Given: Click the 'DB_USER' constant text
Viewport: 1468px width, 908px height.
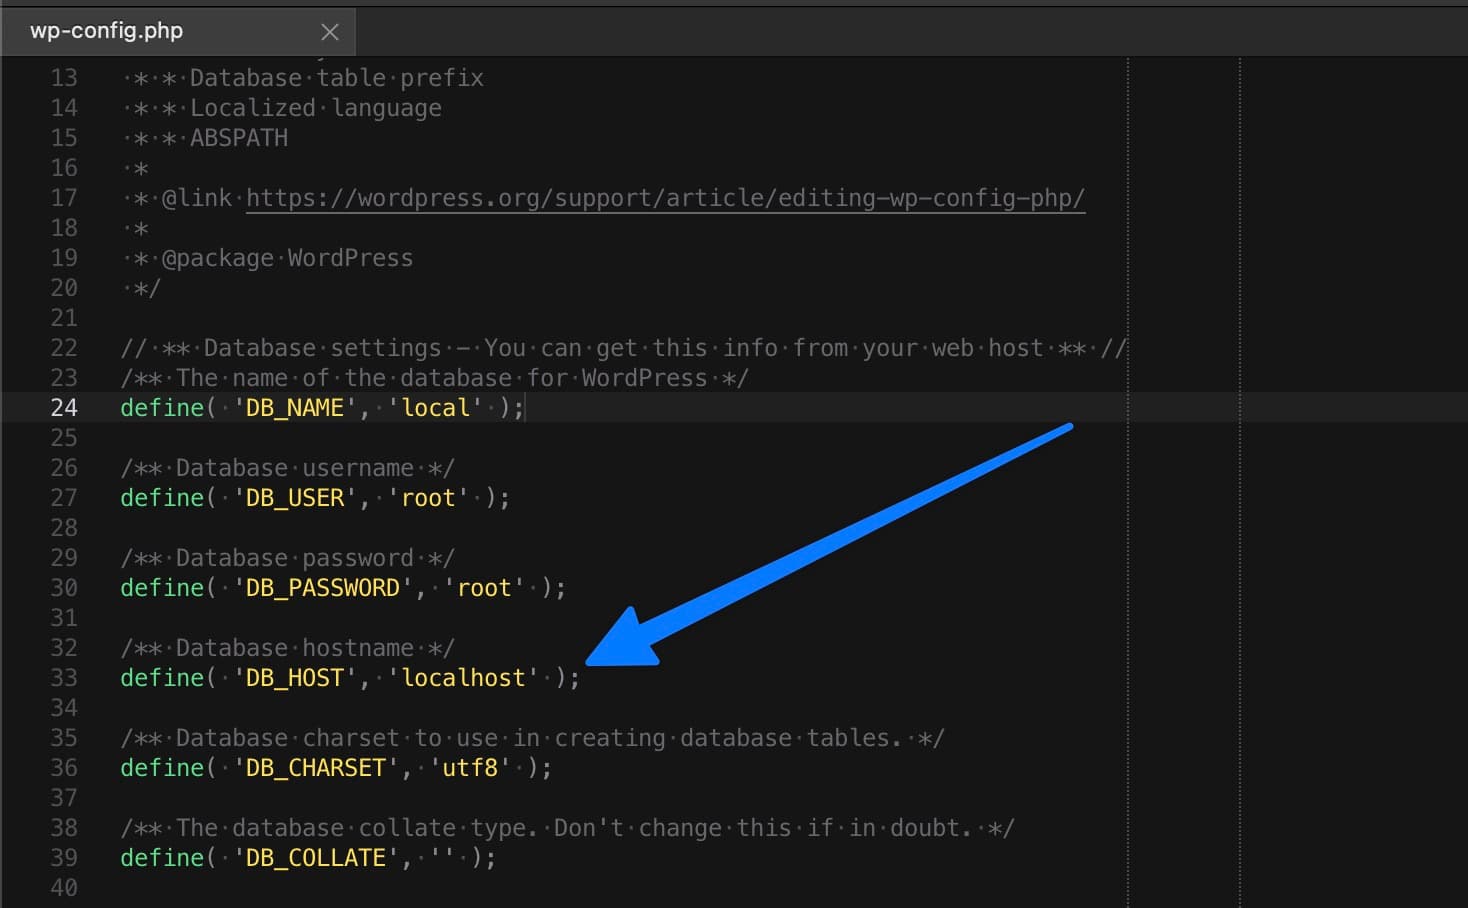Looking at the screenshot, I should tap(294, 498).
